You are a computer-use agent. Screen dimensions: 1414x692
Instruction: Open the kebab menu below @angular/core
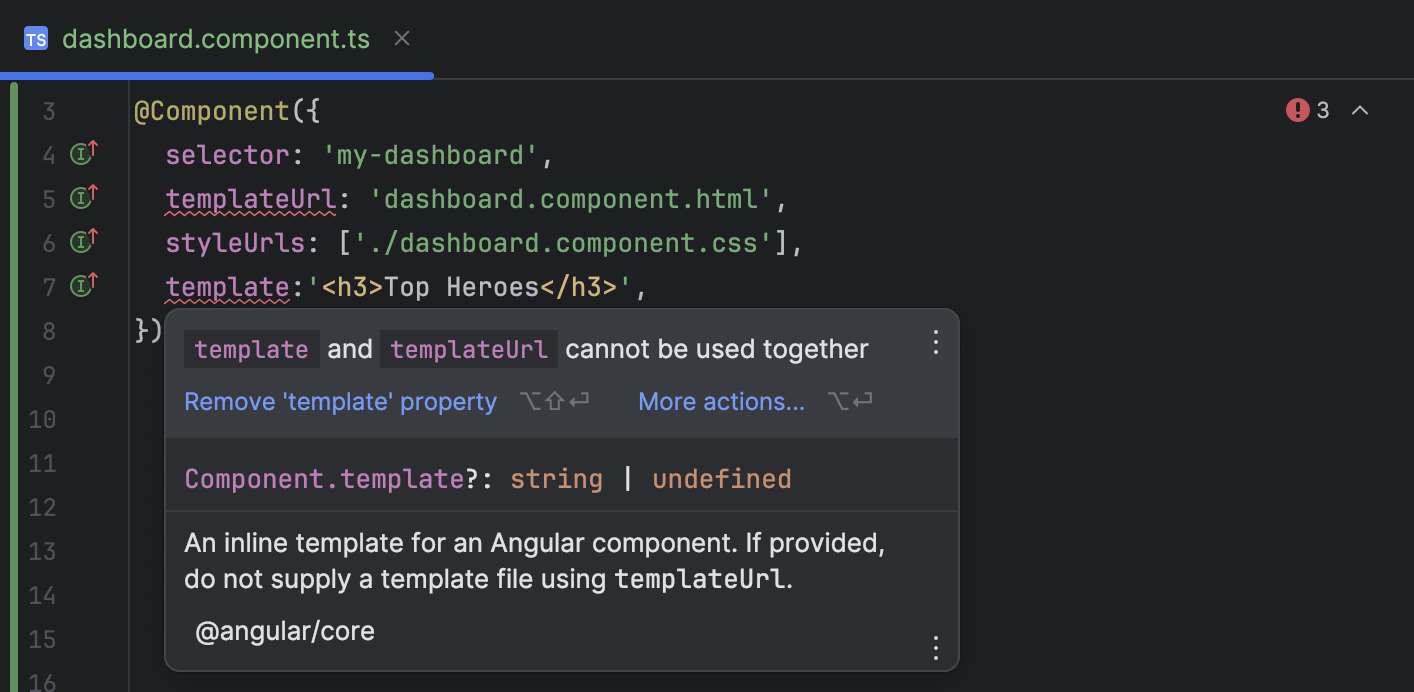click(936, 648)
